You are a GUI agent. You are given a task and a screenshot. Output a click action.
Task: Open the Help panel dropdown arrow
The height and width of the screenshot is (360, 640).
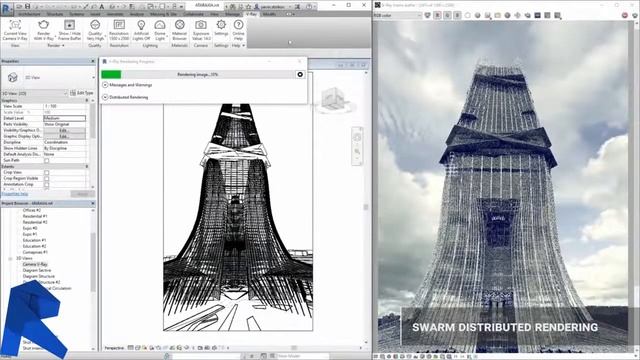(x=244, y=46)
